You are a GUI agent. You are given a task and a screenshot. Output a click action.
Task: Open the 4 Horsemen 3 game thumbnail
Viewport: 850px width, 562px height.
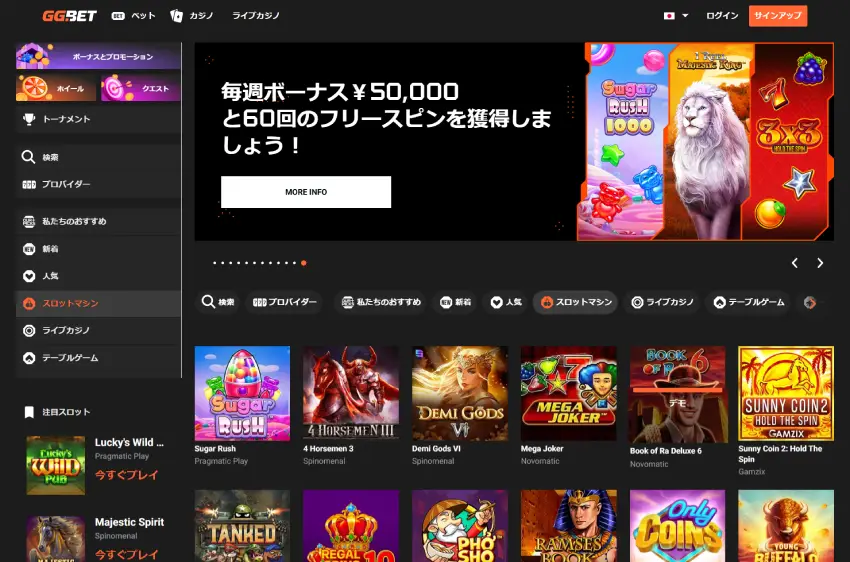click(351, 393)
